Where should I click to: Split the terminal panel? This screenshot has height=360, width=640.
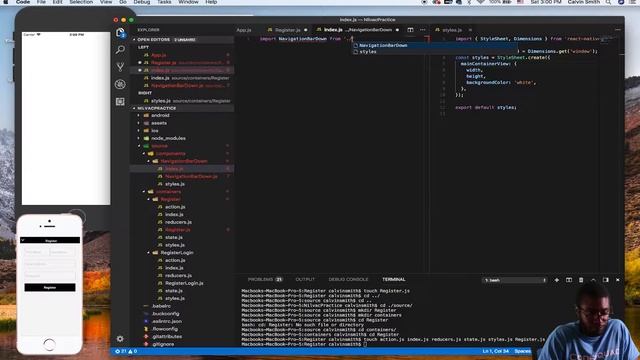pyautogui.click(x=569, y=280)
